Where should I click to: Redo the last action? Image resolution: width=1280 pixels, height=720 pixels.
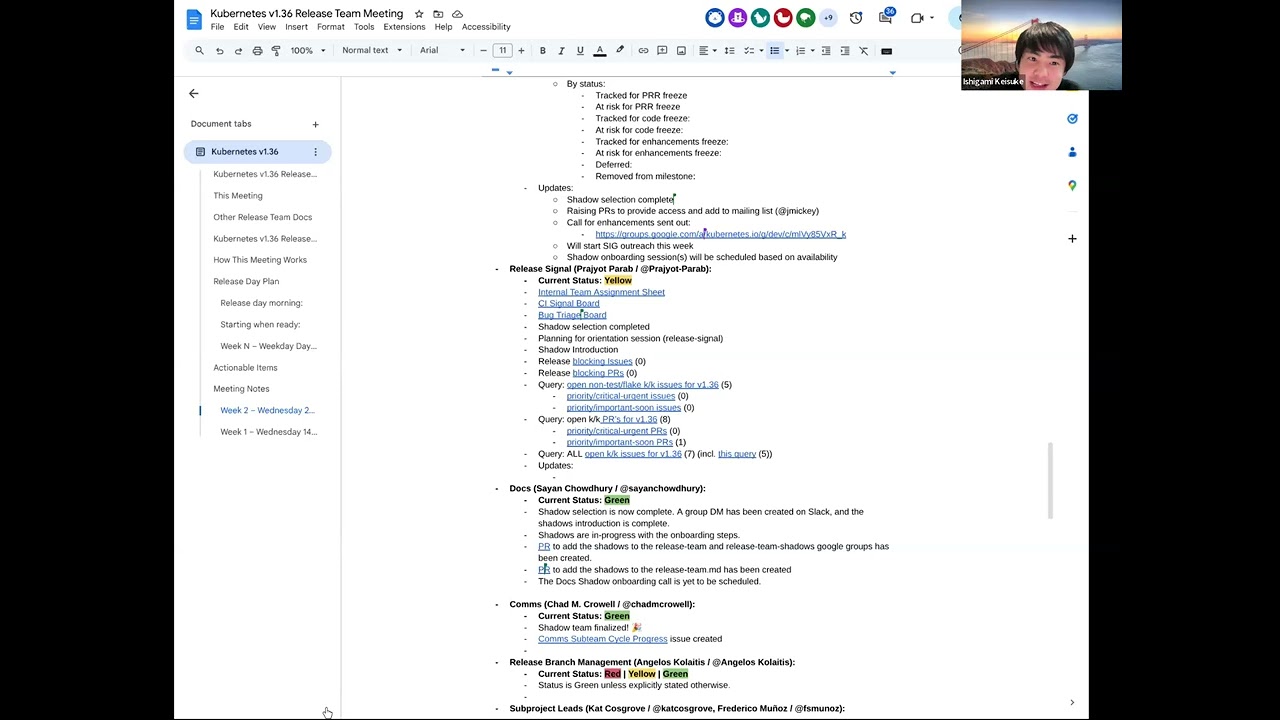pos(238,51)
